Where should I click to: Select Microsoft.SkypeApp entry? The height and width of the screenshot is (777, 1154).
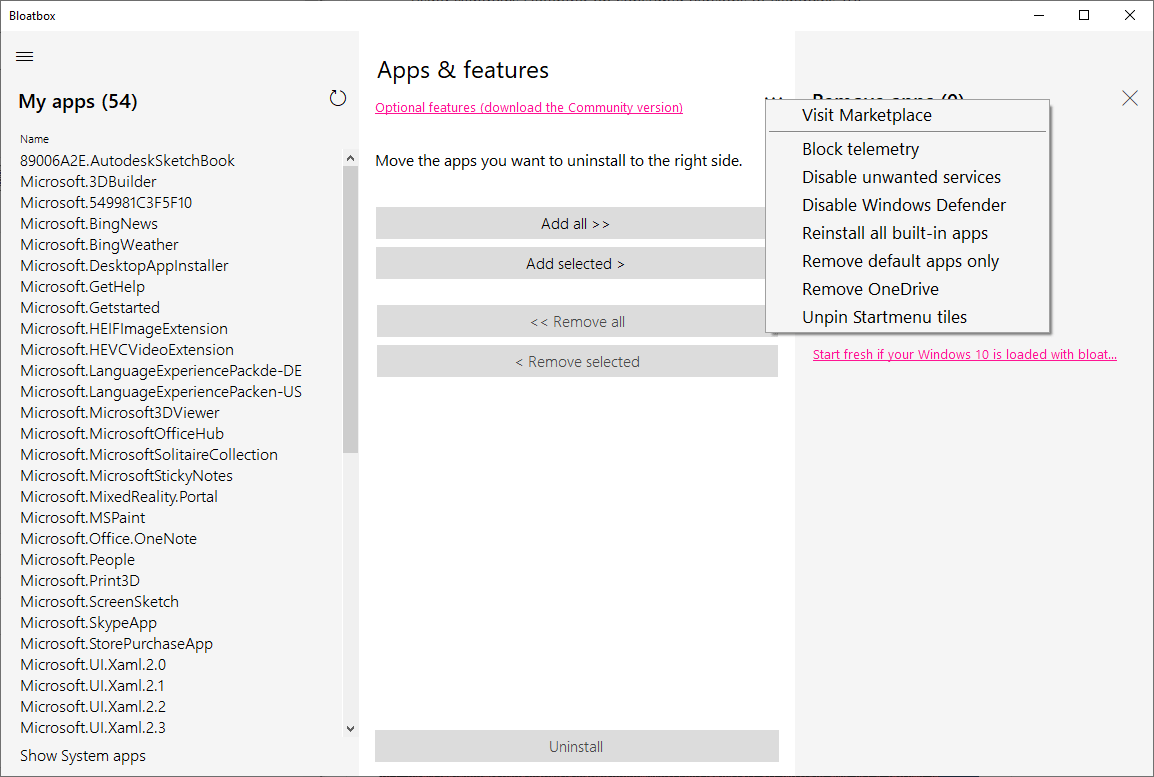[88, 622]
